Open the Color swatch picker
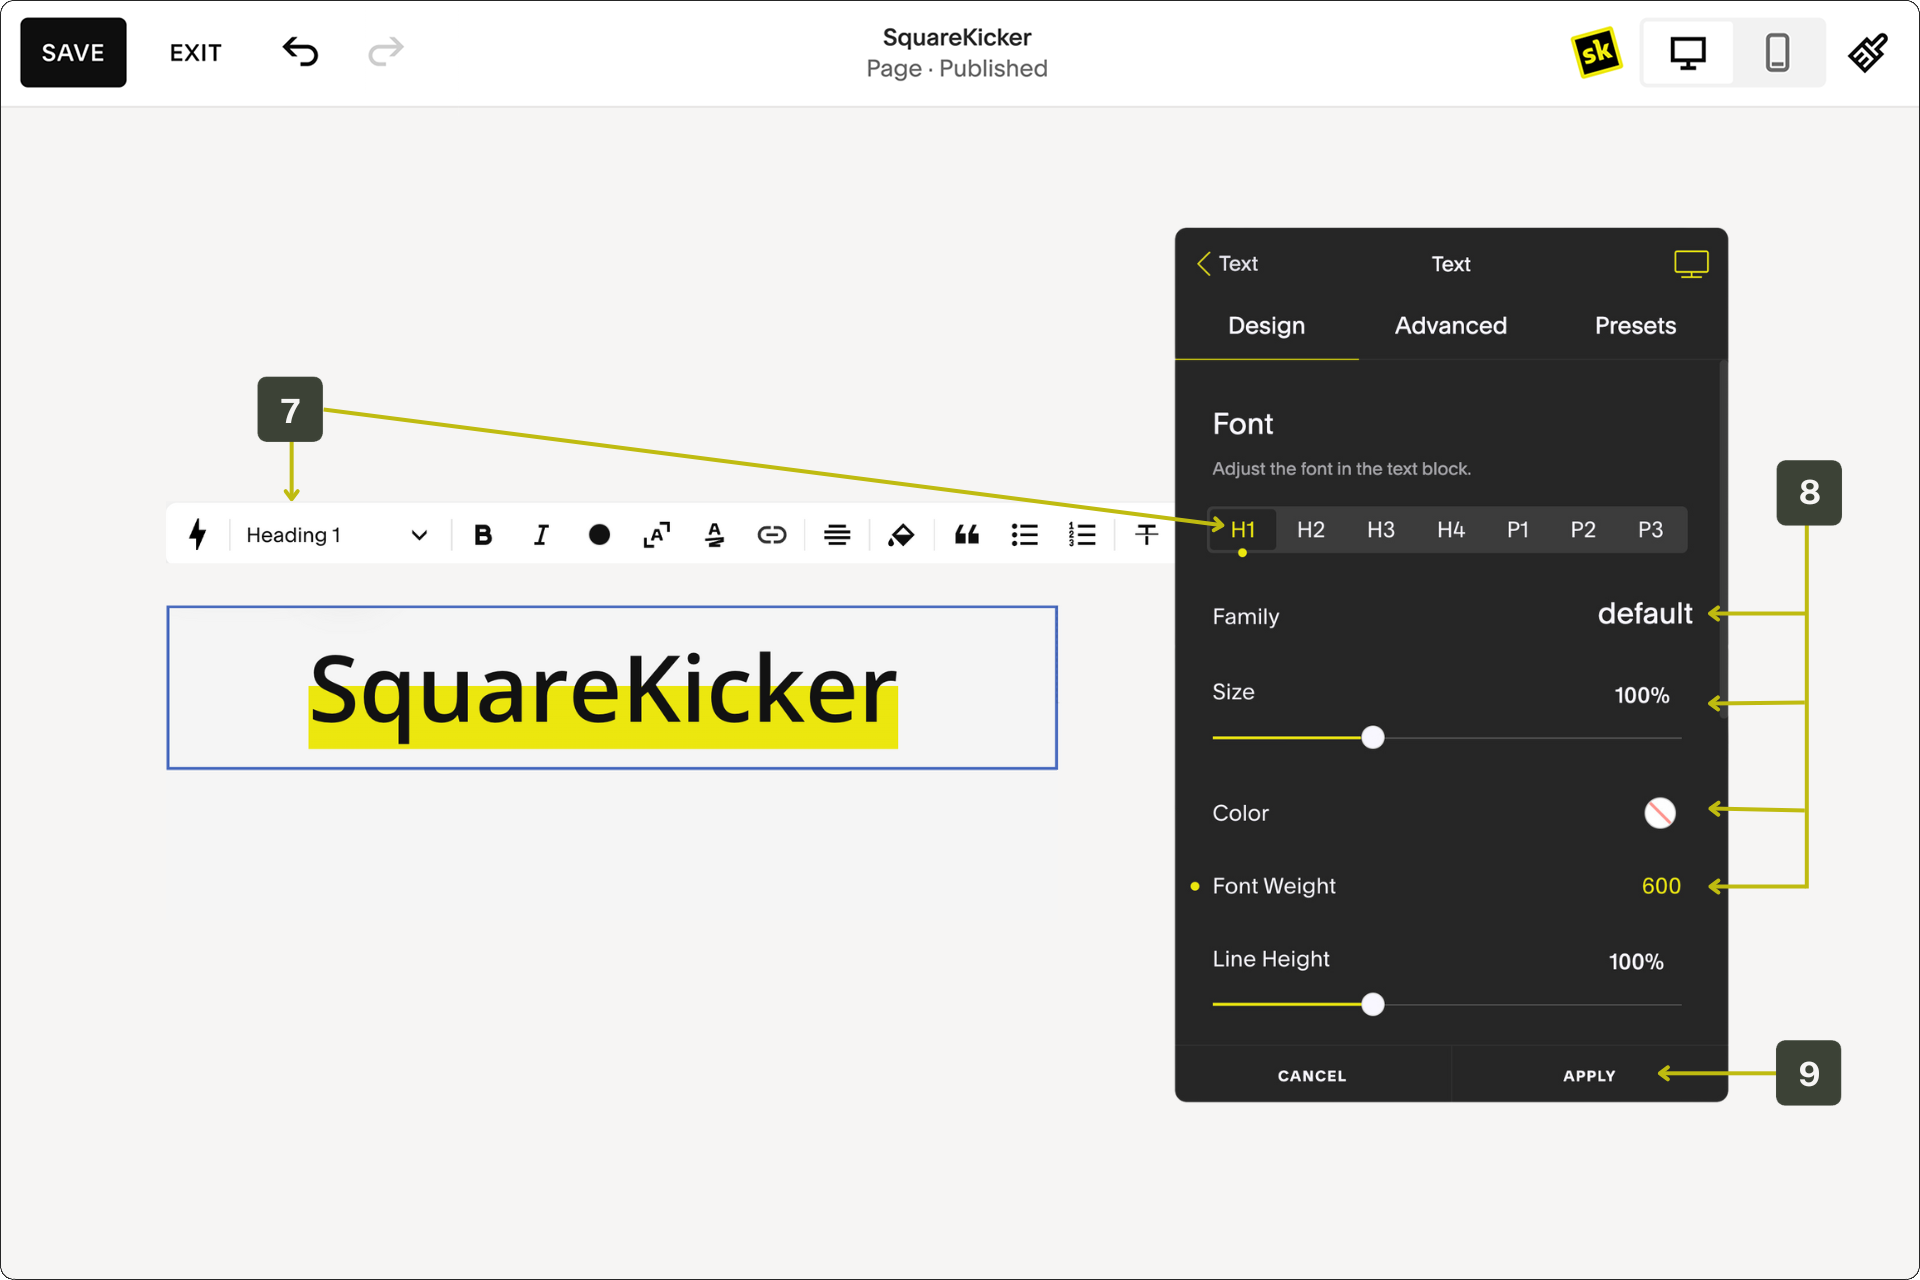Viewport: 1920px width, 1280px height. [1659, 813]
